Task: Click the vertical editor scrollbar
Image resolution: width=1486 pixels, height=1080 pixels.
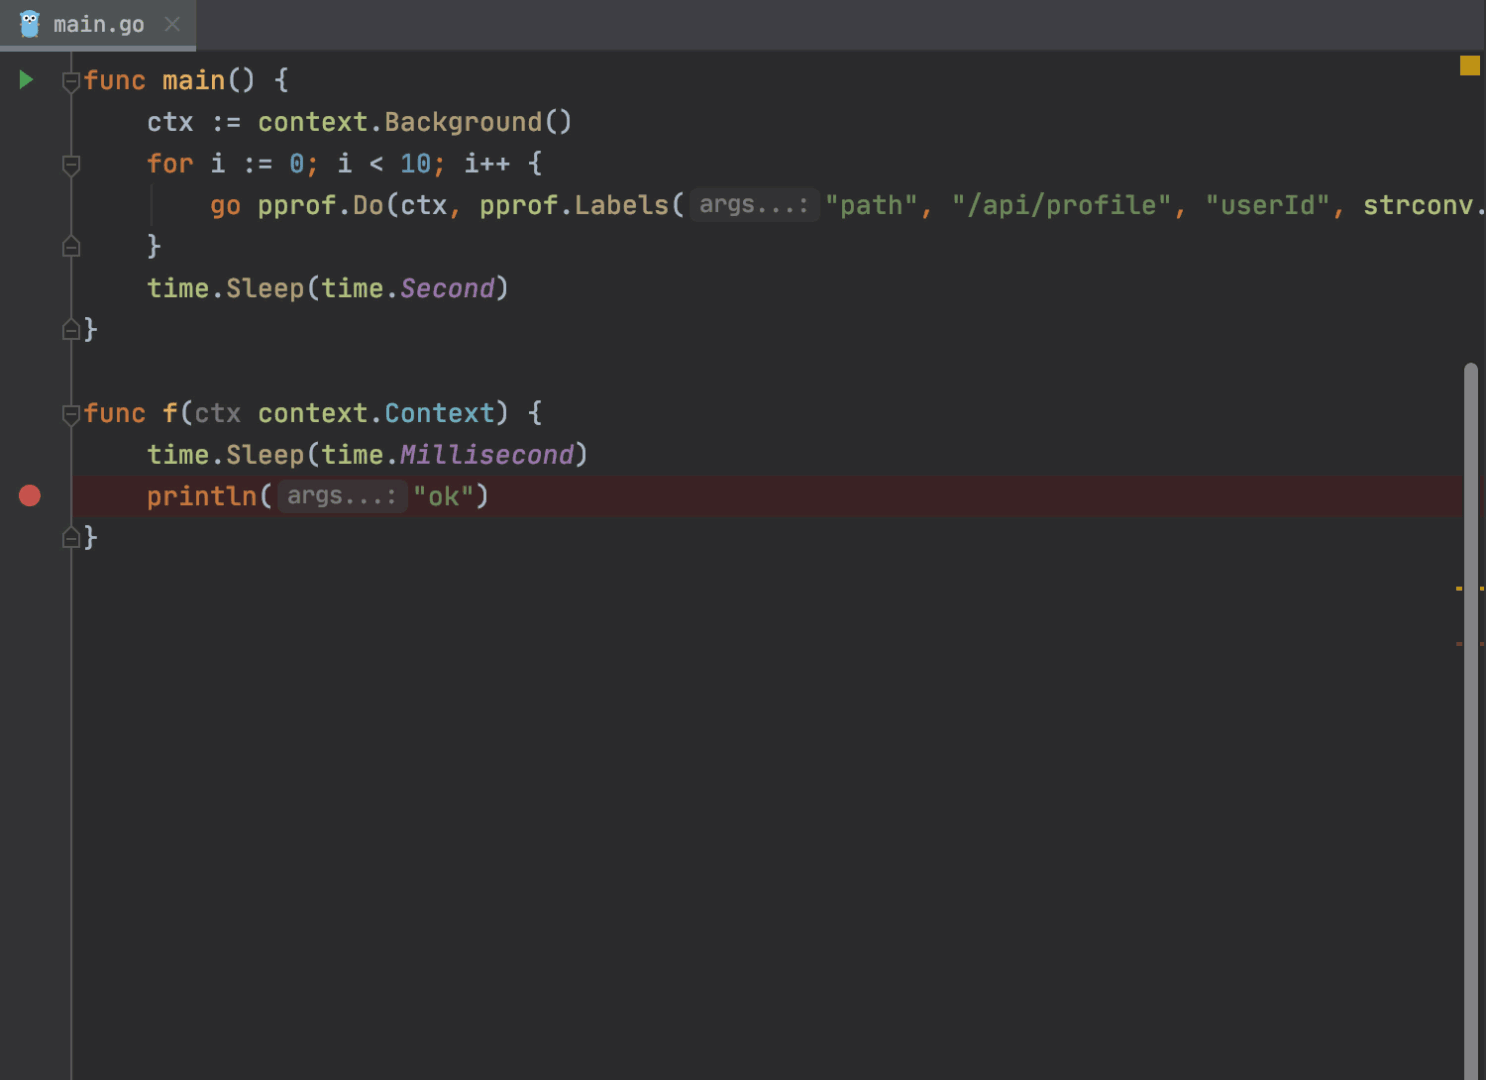Action: click(x=1470, y=720)
